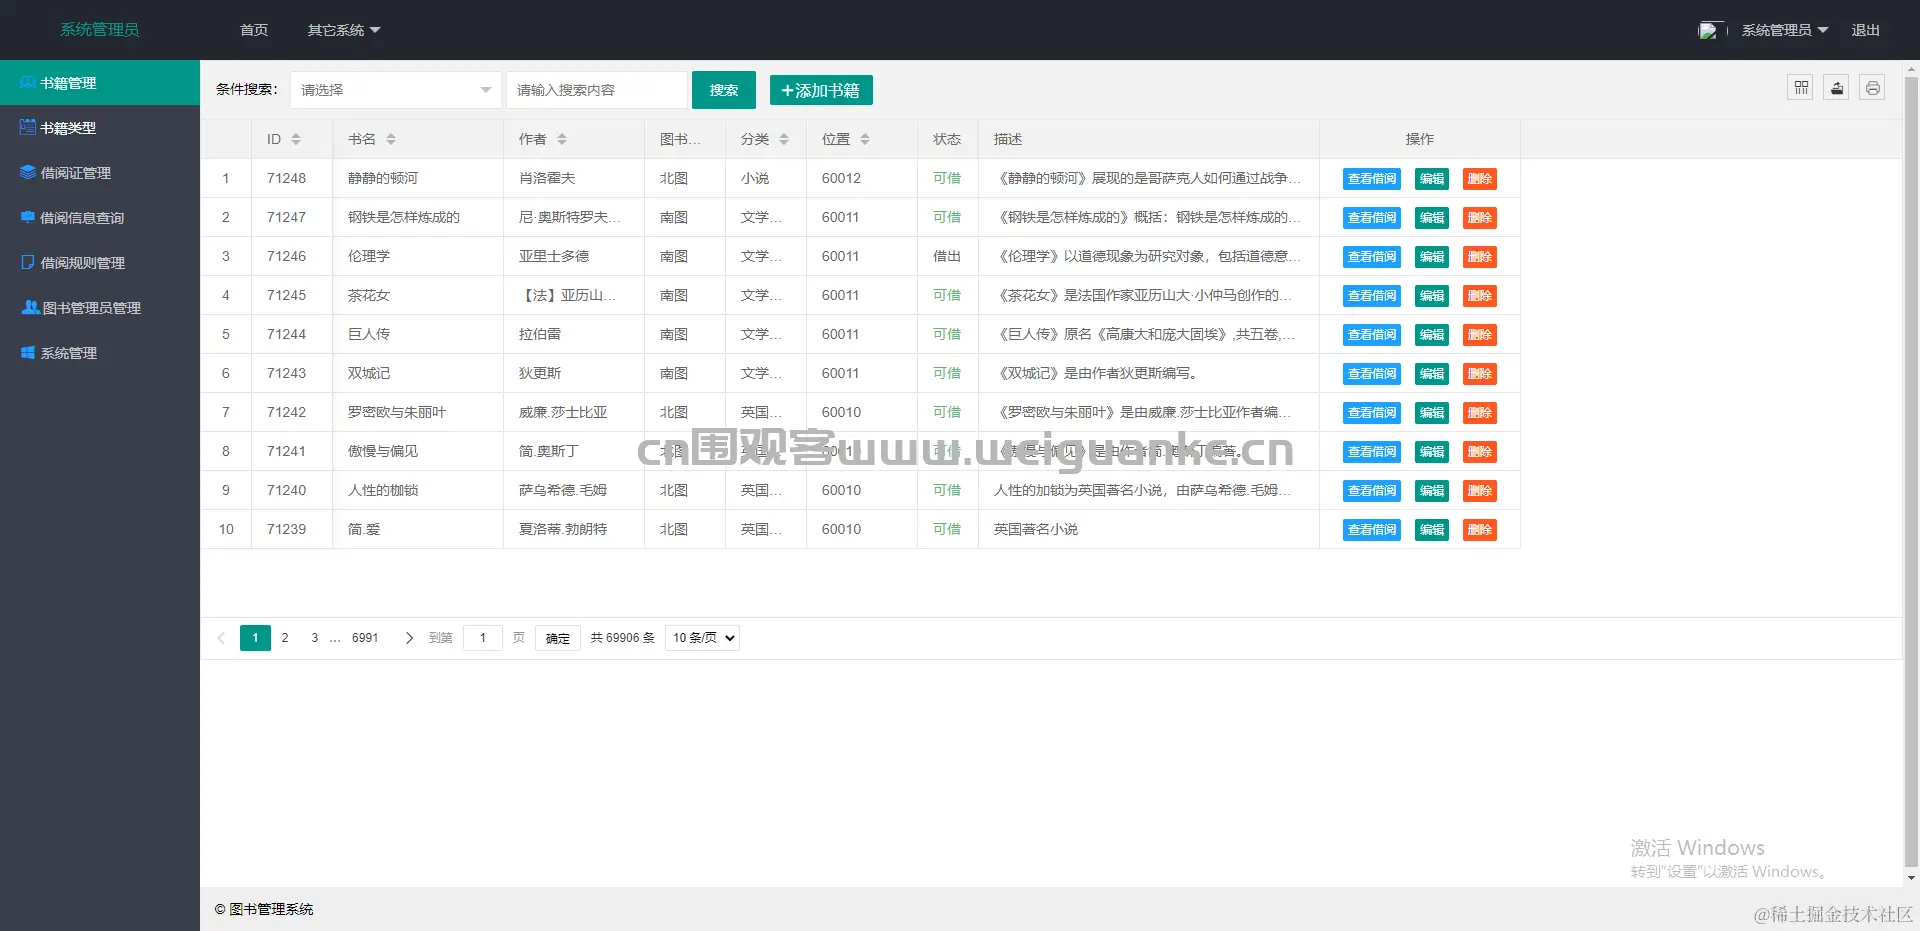This screenshot has height=931, width=1920.
Task: Open the column filter grid icon
Action: coord(1801,88)
